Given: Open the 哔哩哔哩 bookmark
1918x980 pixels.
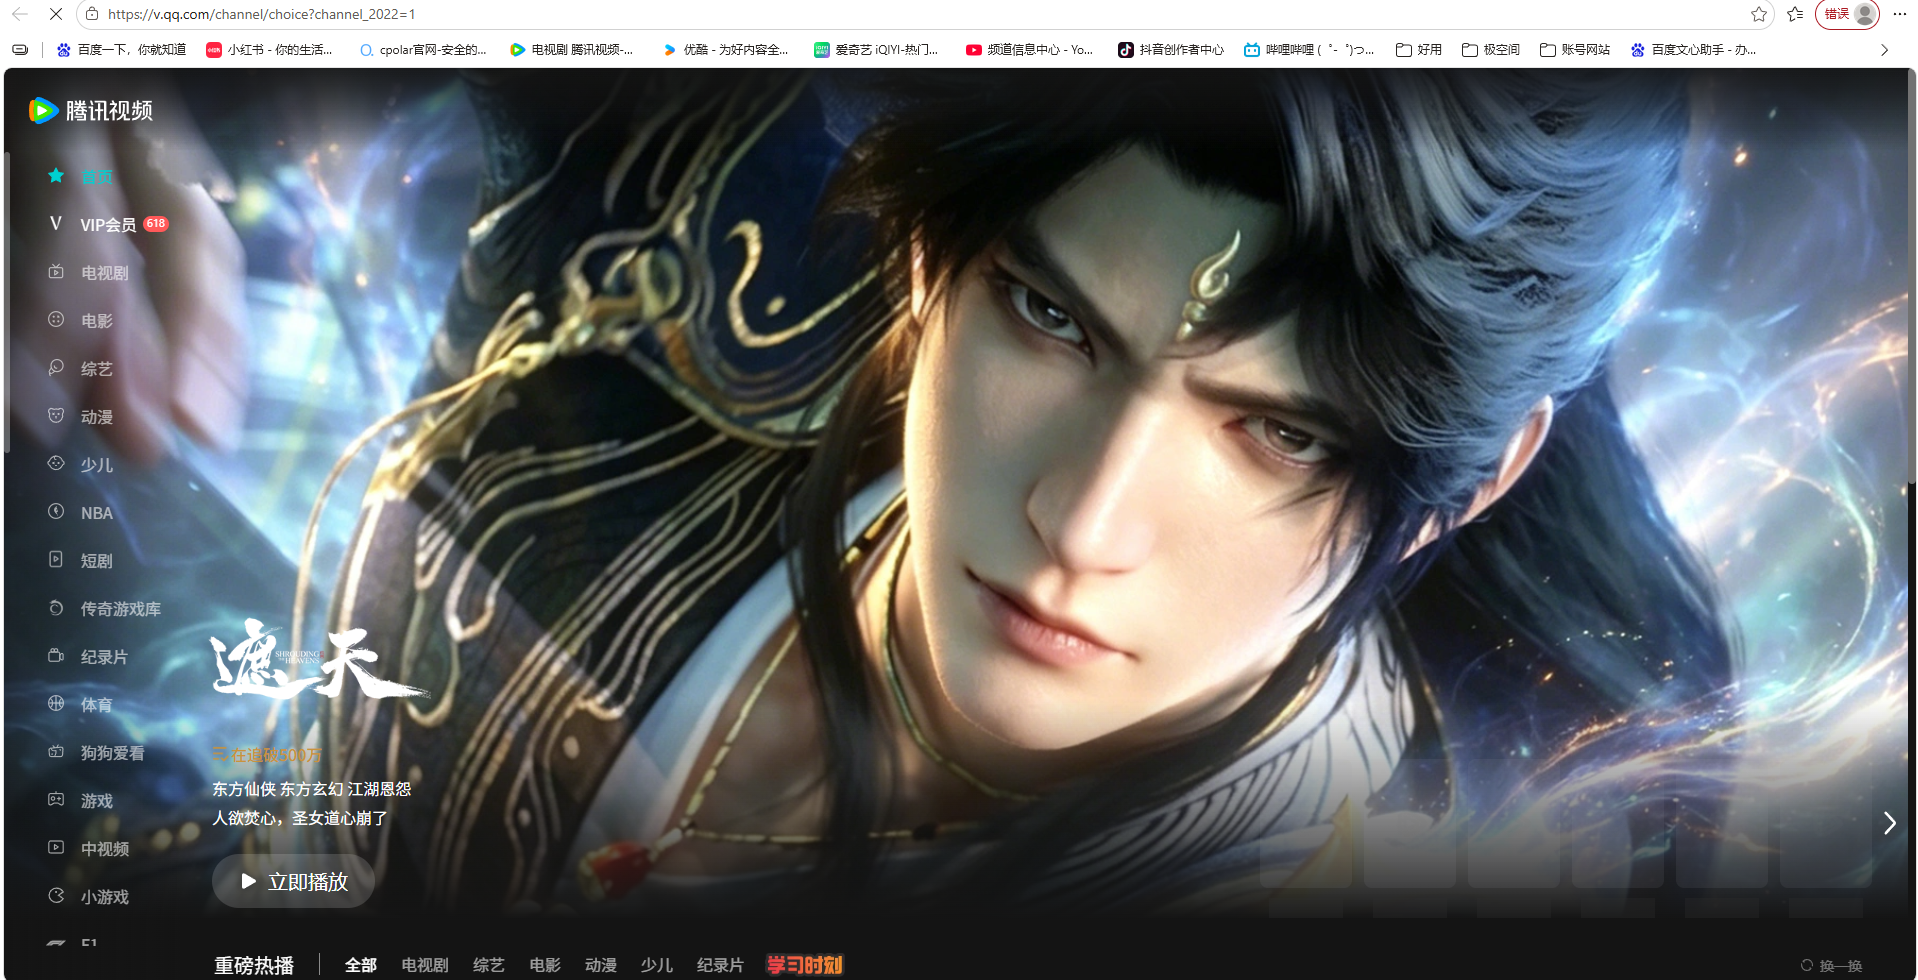Looking at the screenshot, I should [x=1309, y=50].
